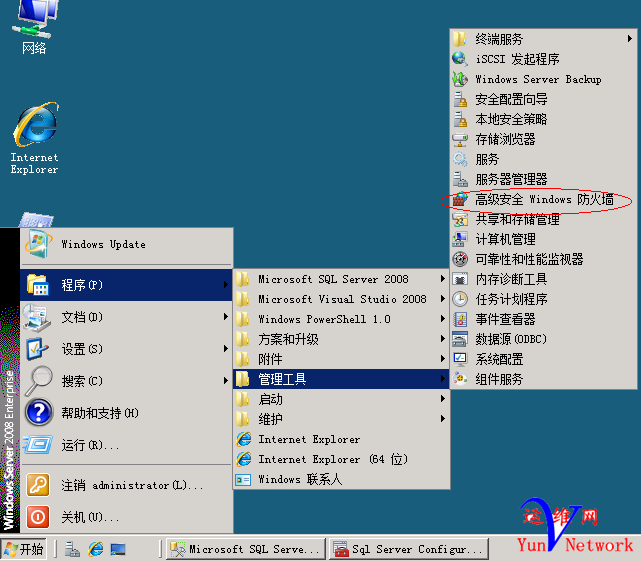
Task: Open the 32-bit Internet Explorer programs entry
Action: (341, 439)
